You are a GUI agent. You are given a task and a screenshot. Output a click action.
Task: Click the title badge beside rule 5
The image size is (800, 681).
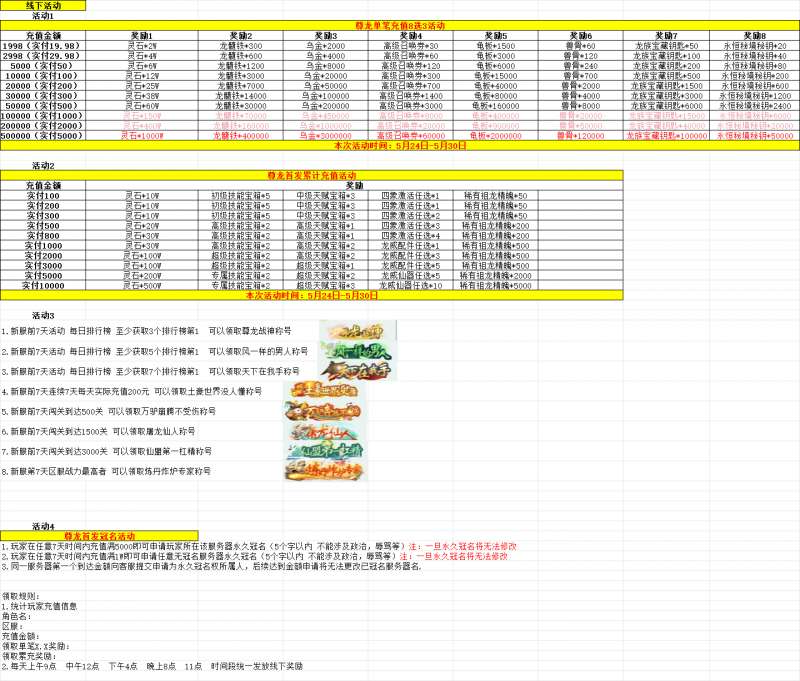(x=325, y=410)
